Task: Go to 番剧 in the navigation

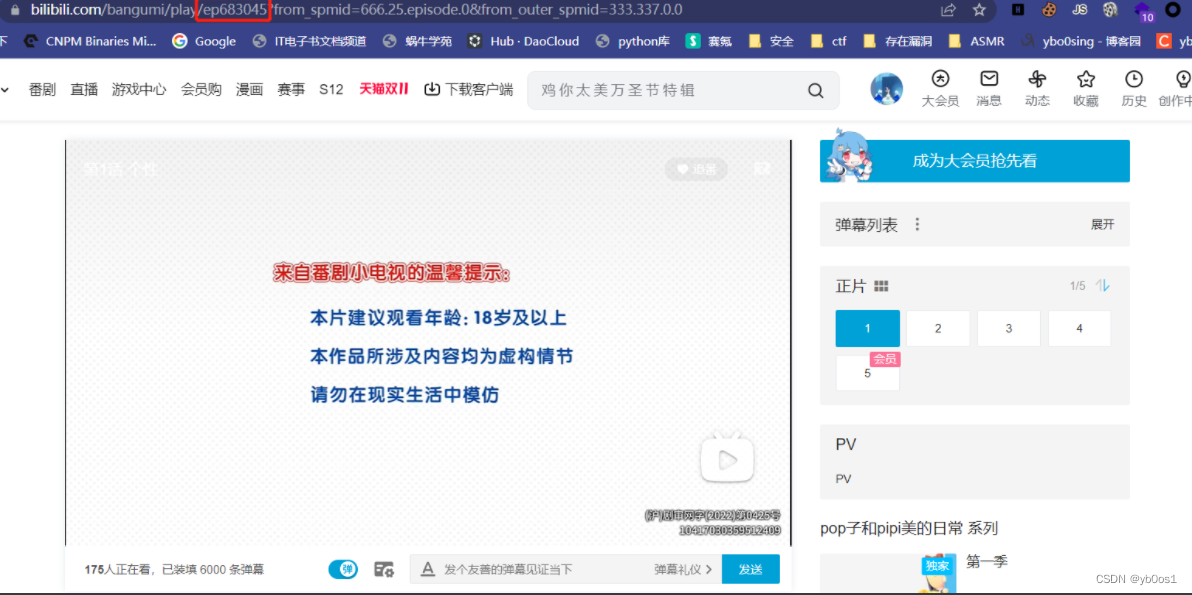Action: (x=42, y=90)
